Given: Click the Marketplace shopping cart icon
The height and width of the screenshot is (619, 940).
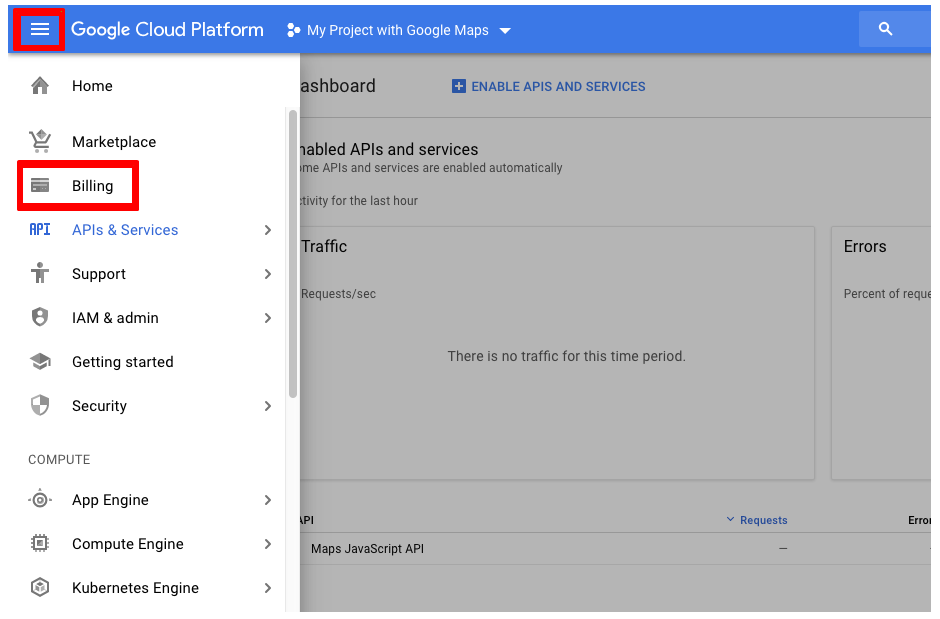Looking at the screenshot, I should click(40, 142).
